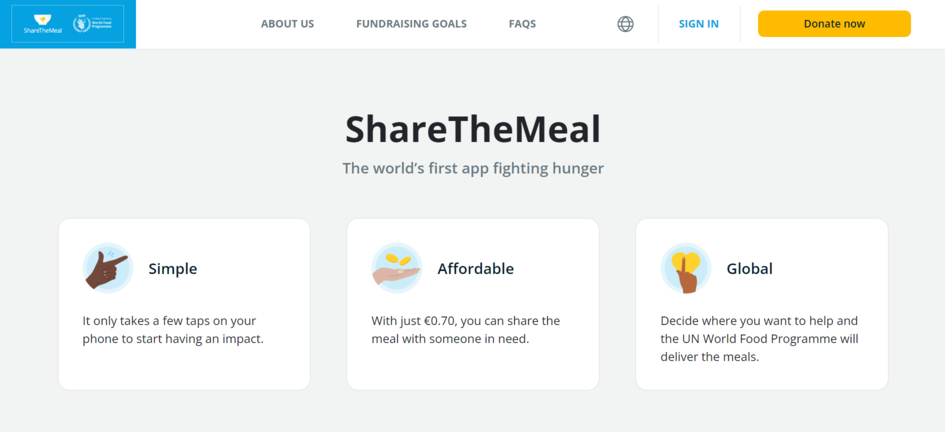Viewport: 945px width, 432px height.
Task: Click the €0.70 amount in Affordable card
Action: click(x=443, y=321)
